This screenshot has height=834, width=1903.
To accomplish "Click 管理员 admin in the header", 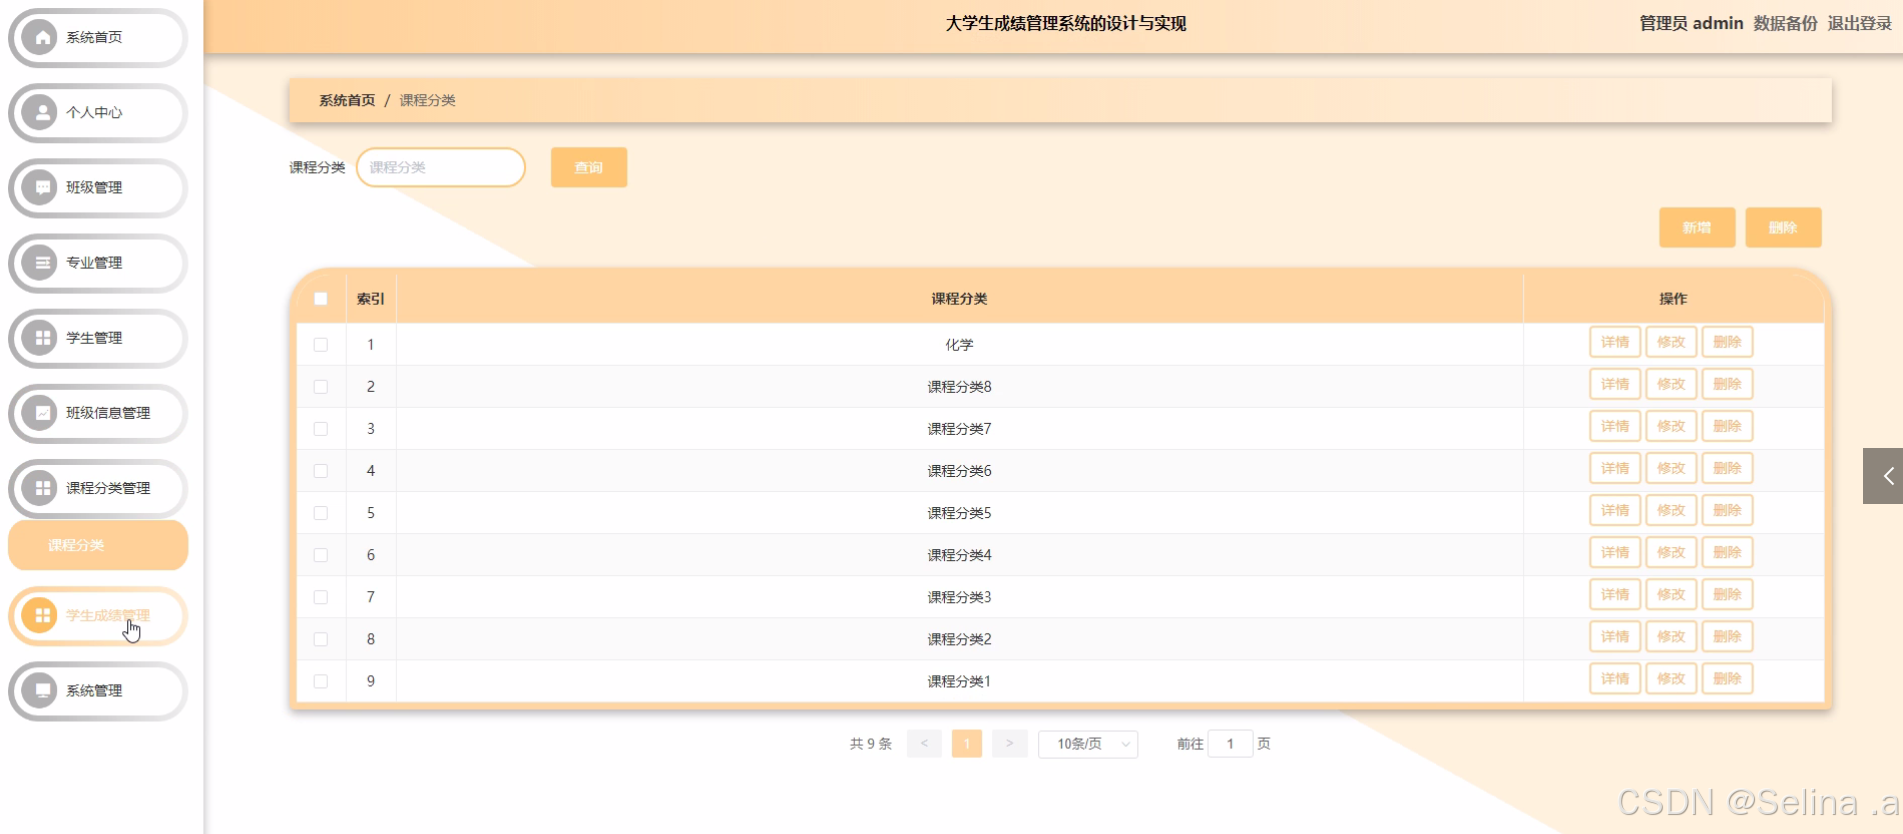I will pos(1691,23).
